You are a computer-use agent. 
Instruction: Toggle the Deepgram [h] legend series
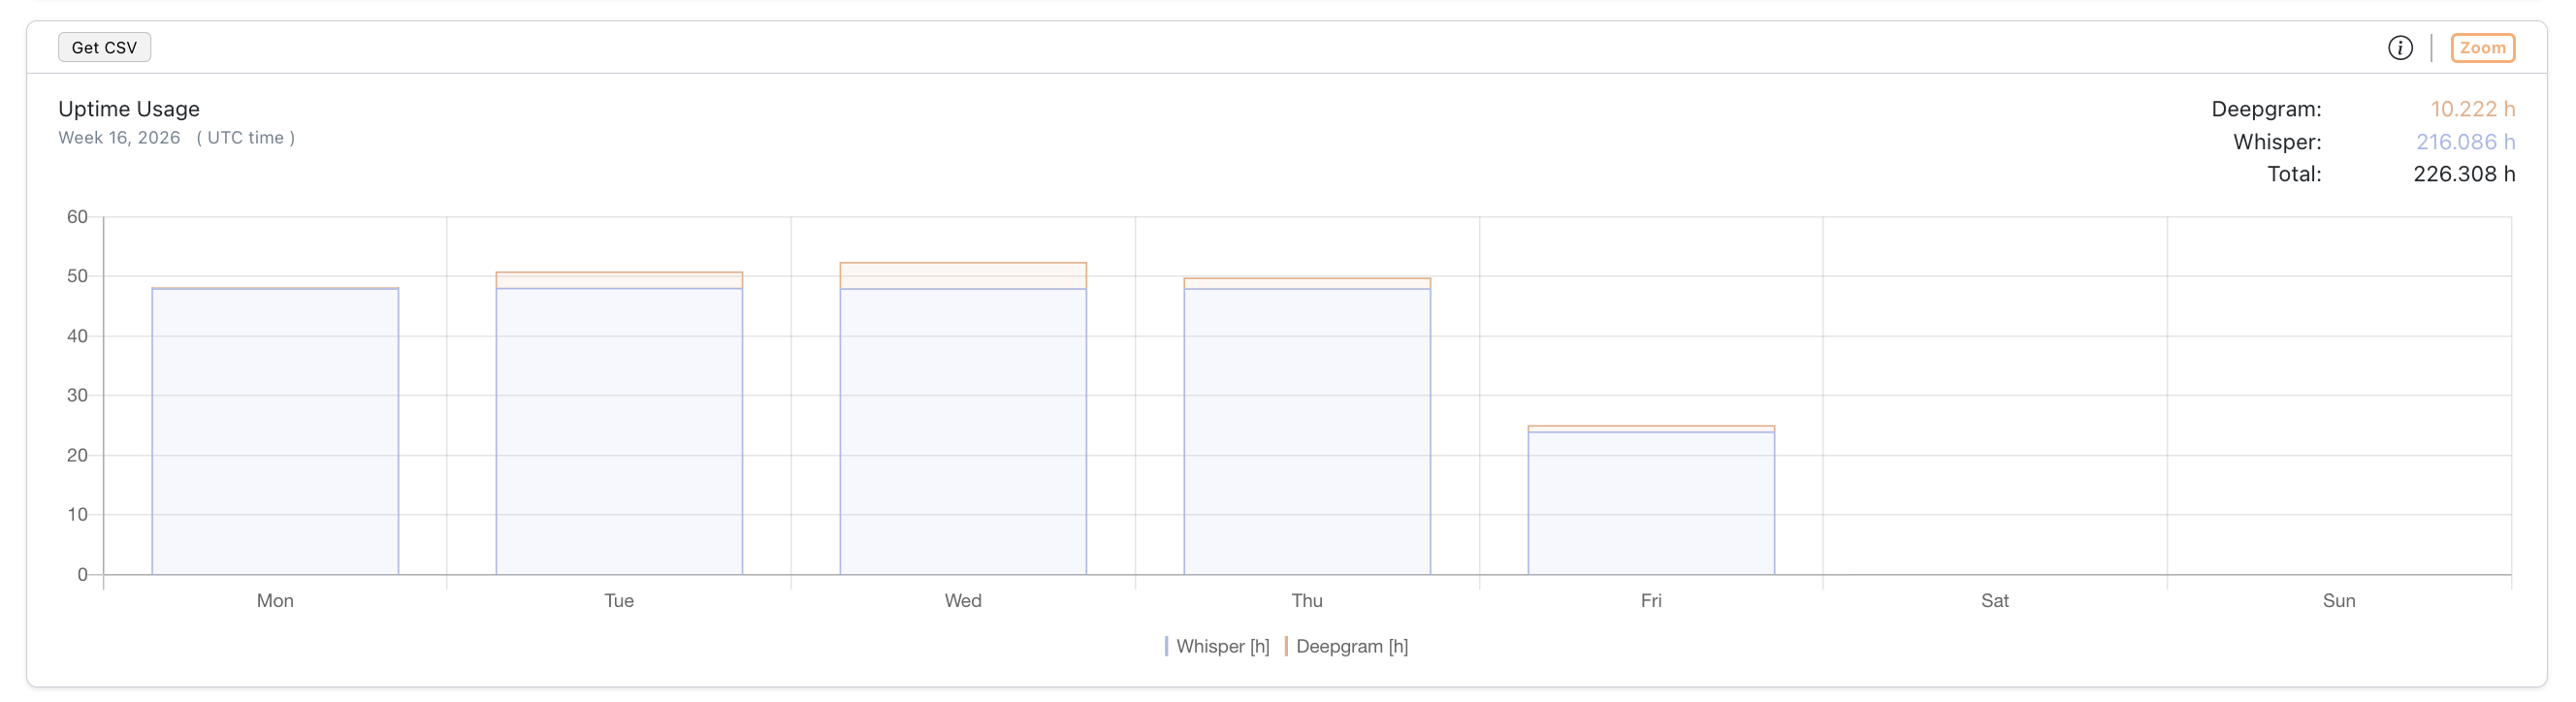[1350, 646]
